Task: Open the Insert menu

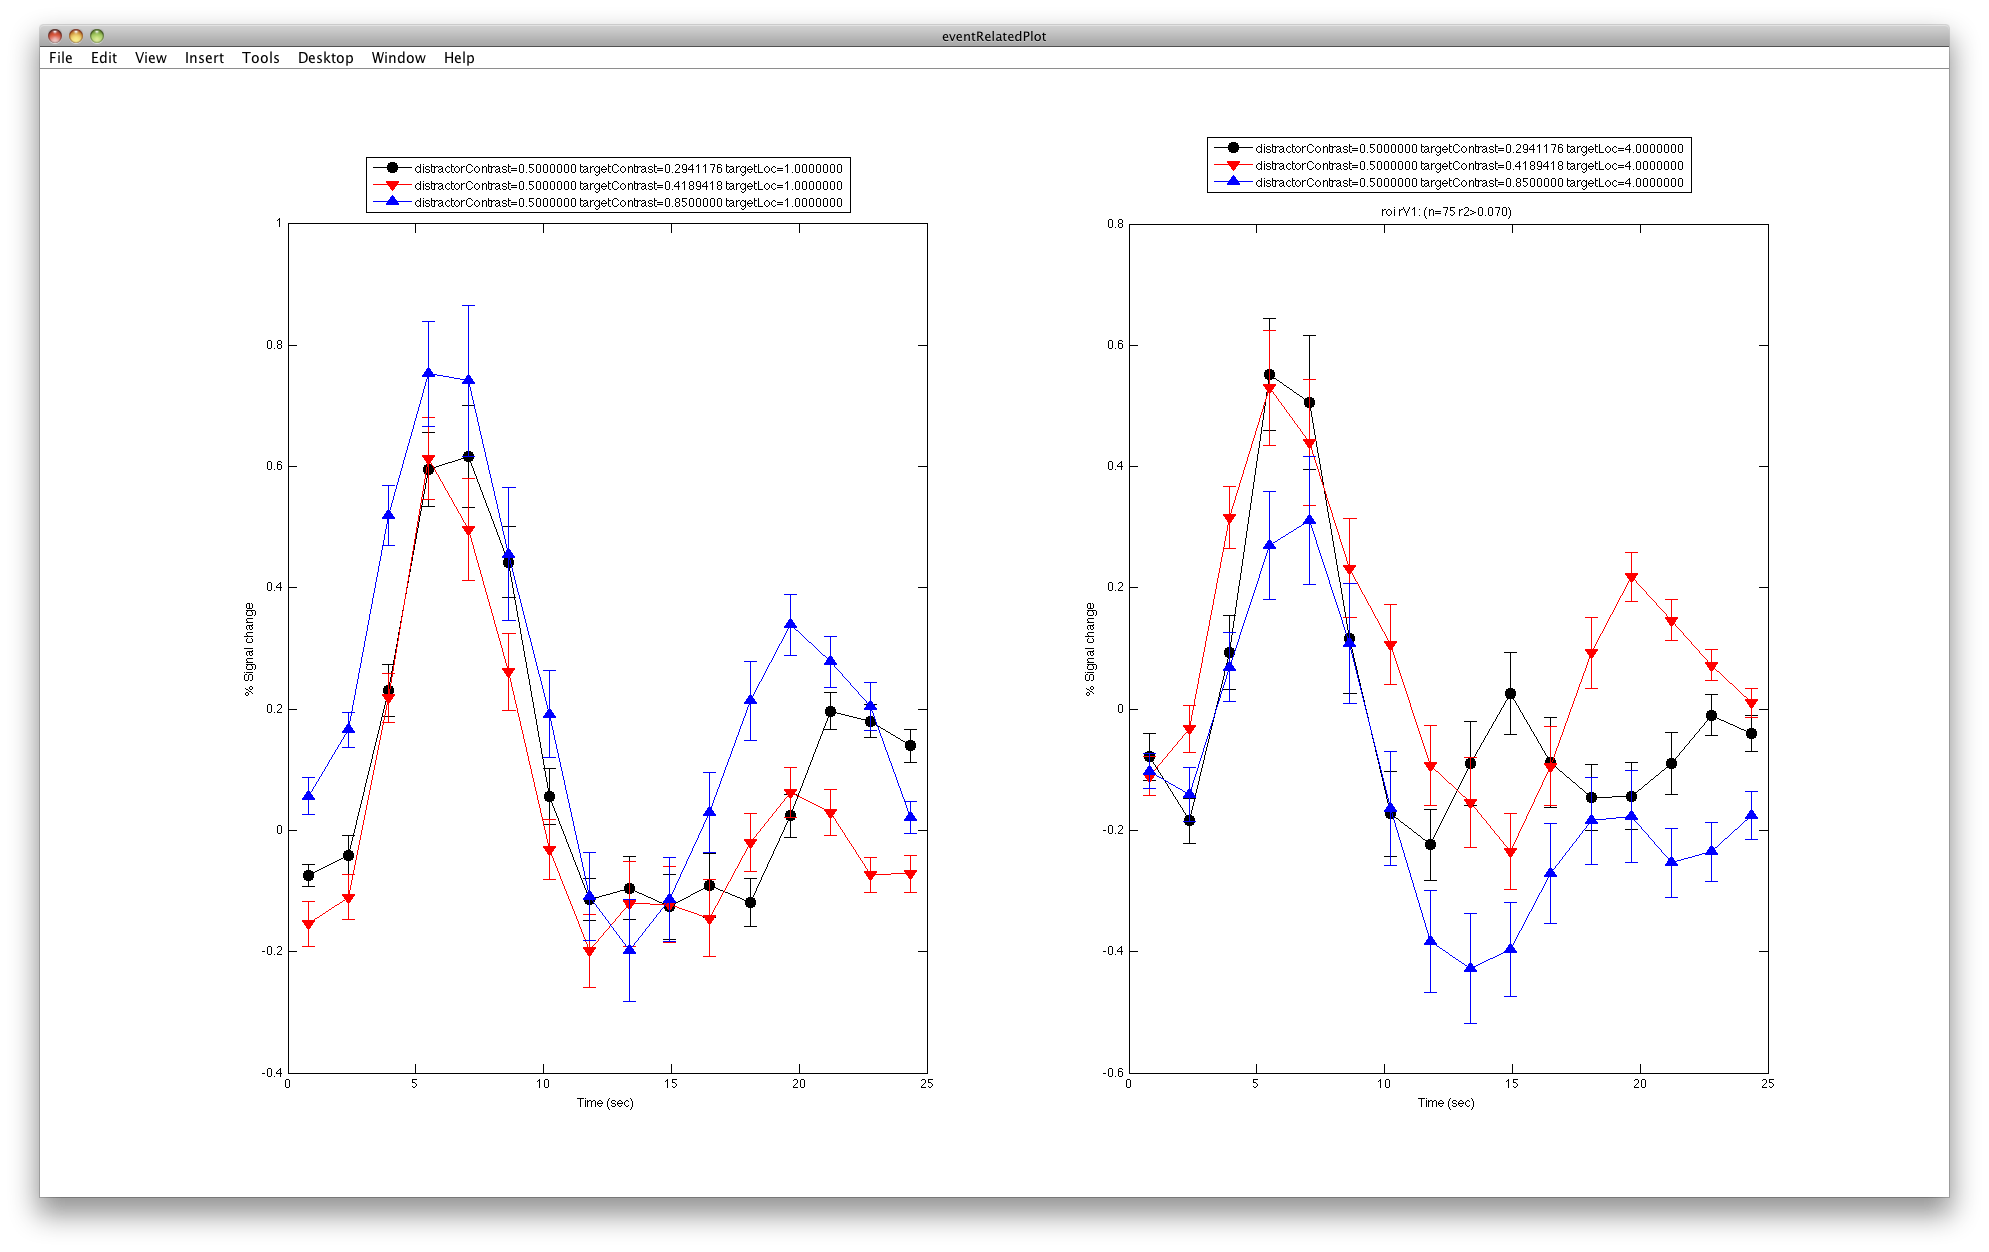Action: [x=204, y=58]
